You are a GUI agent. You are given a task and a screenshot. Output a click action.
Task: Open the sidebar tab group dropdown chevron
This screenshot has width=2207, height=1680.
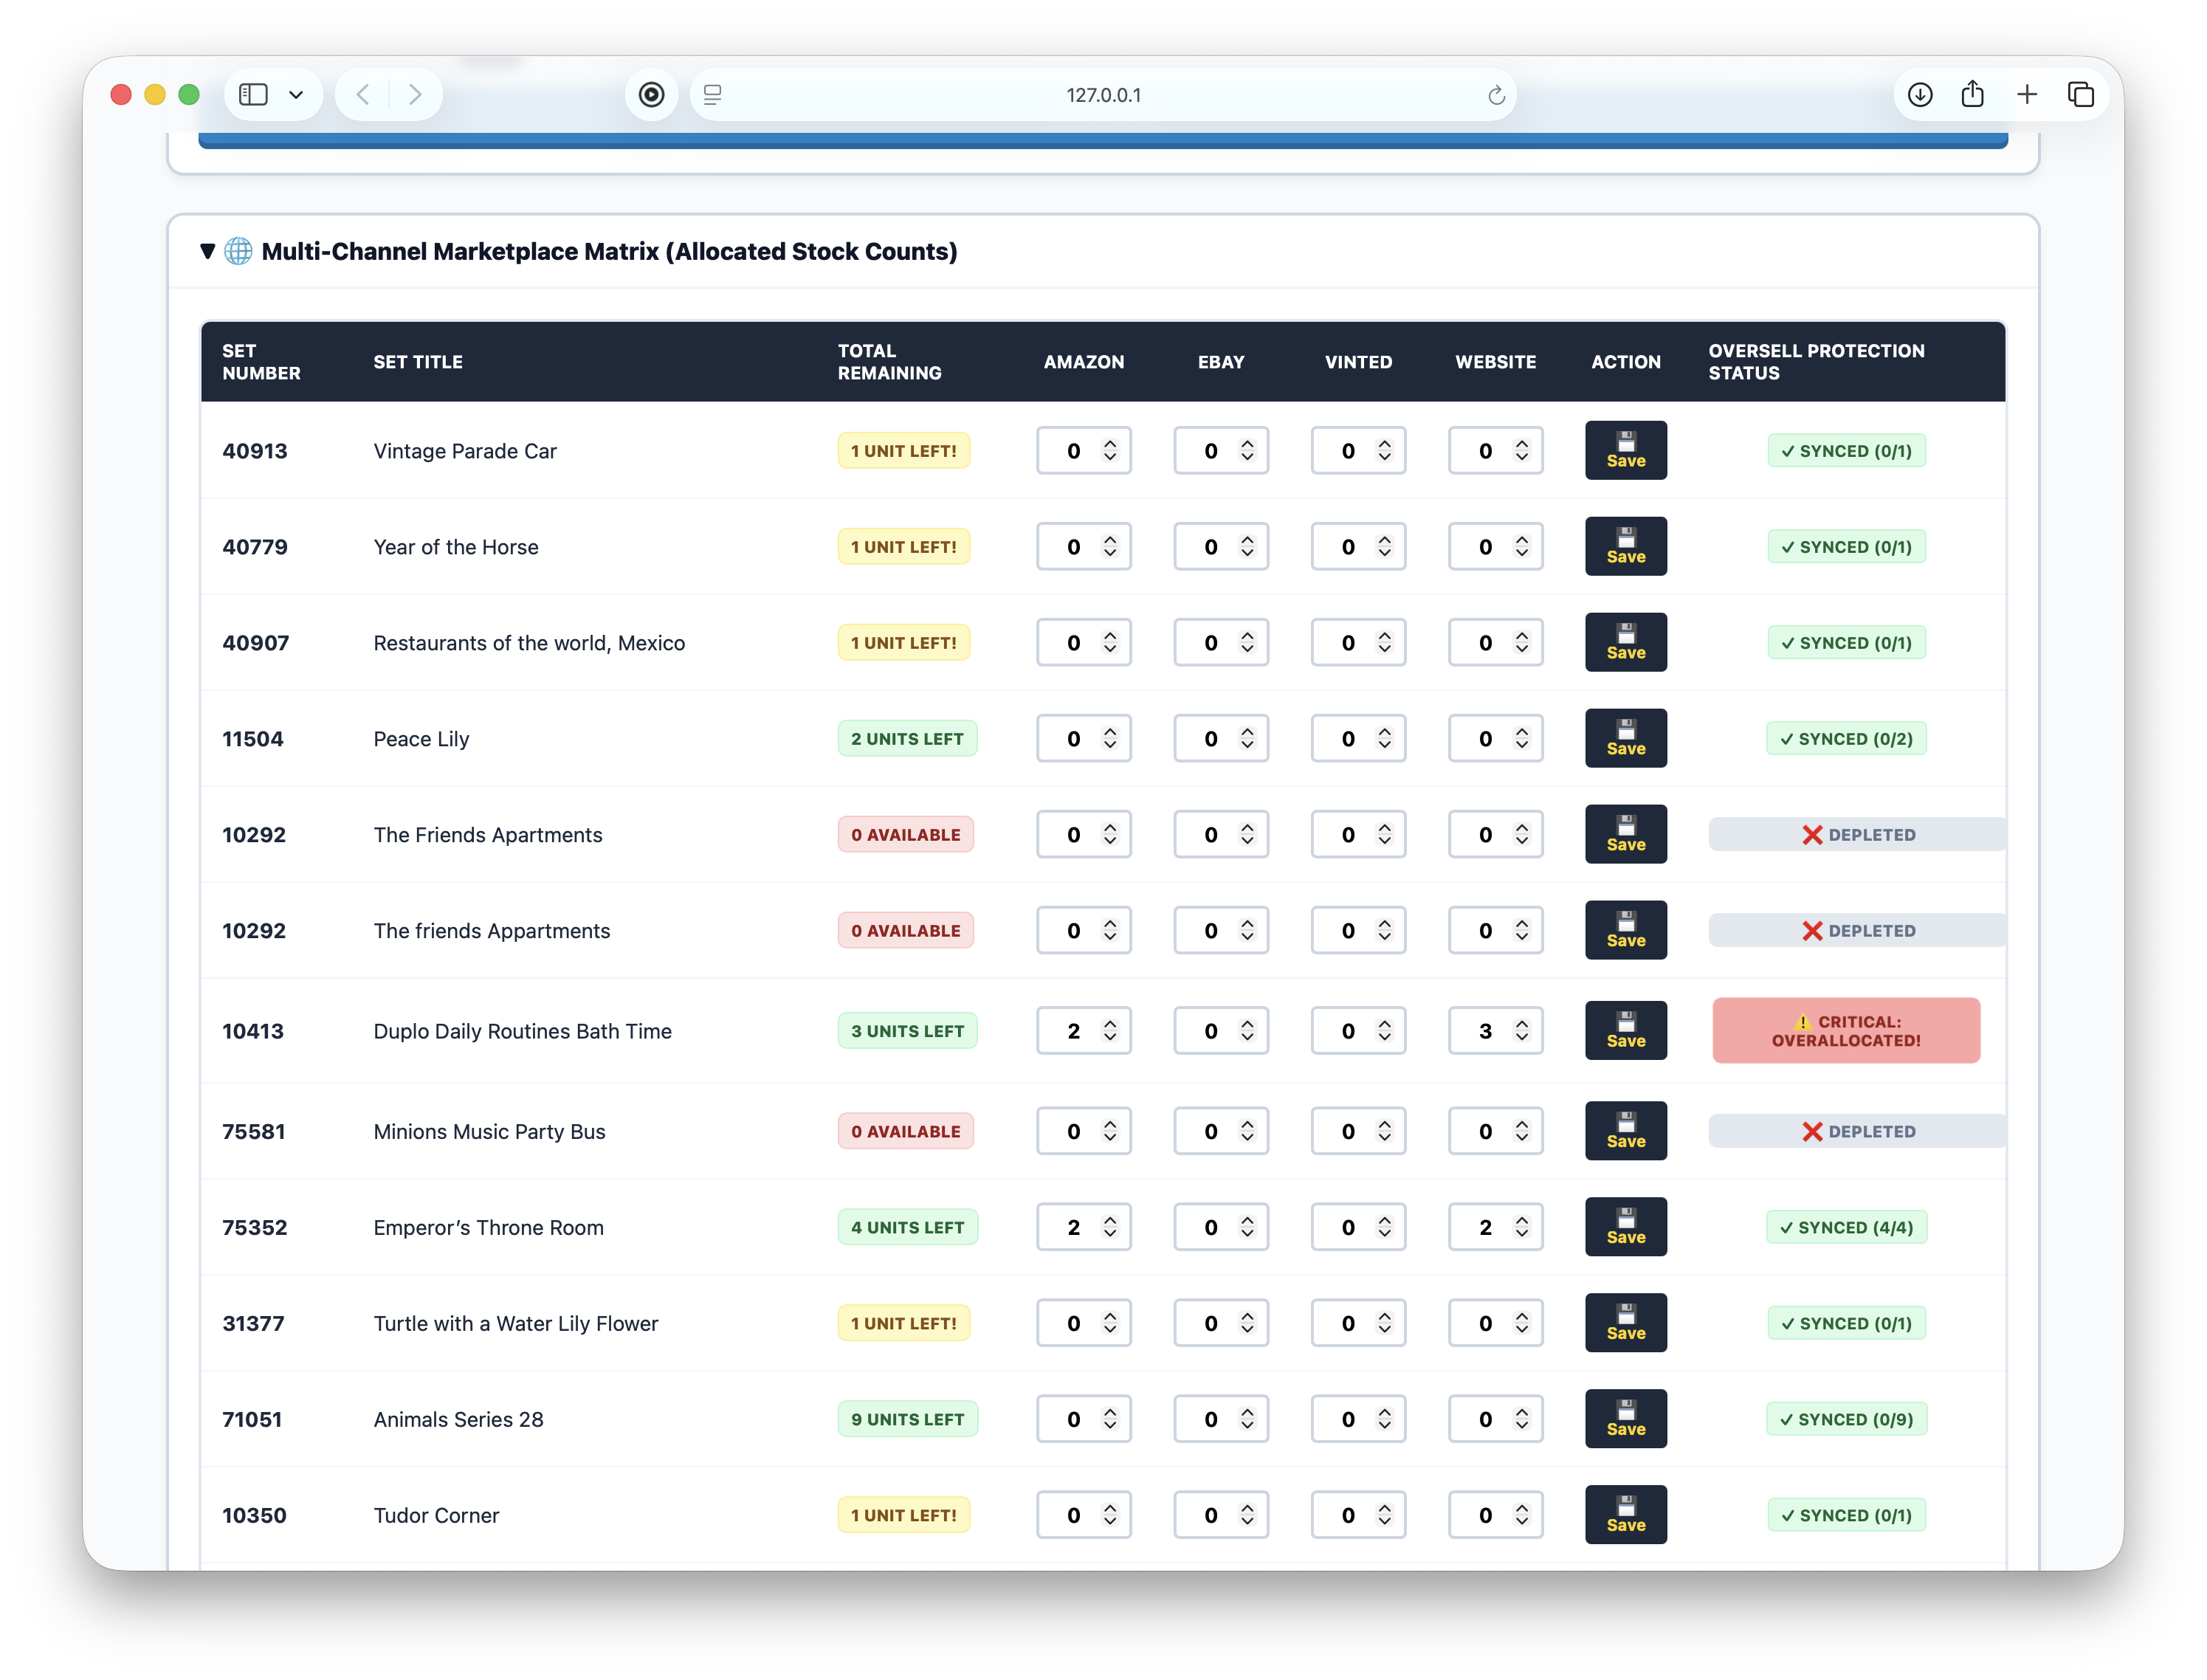coord(296,95)
